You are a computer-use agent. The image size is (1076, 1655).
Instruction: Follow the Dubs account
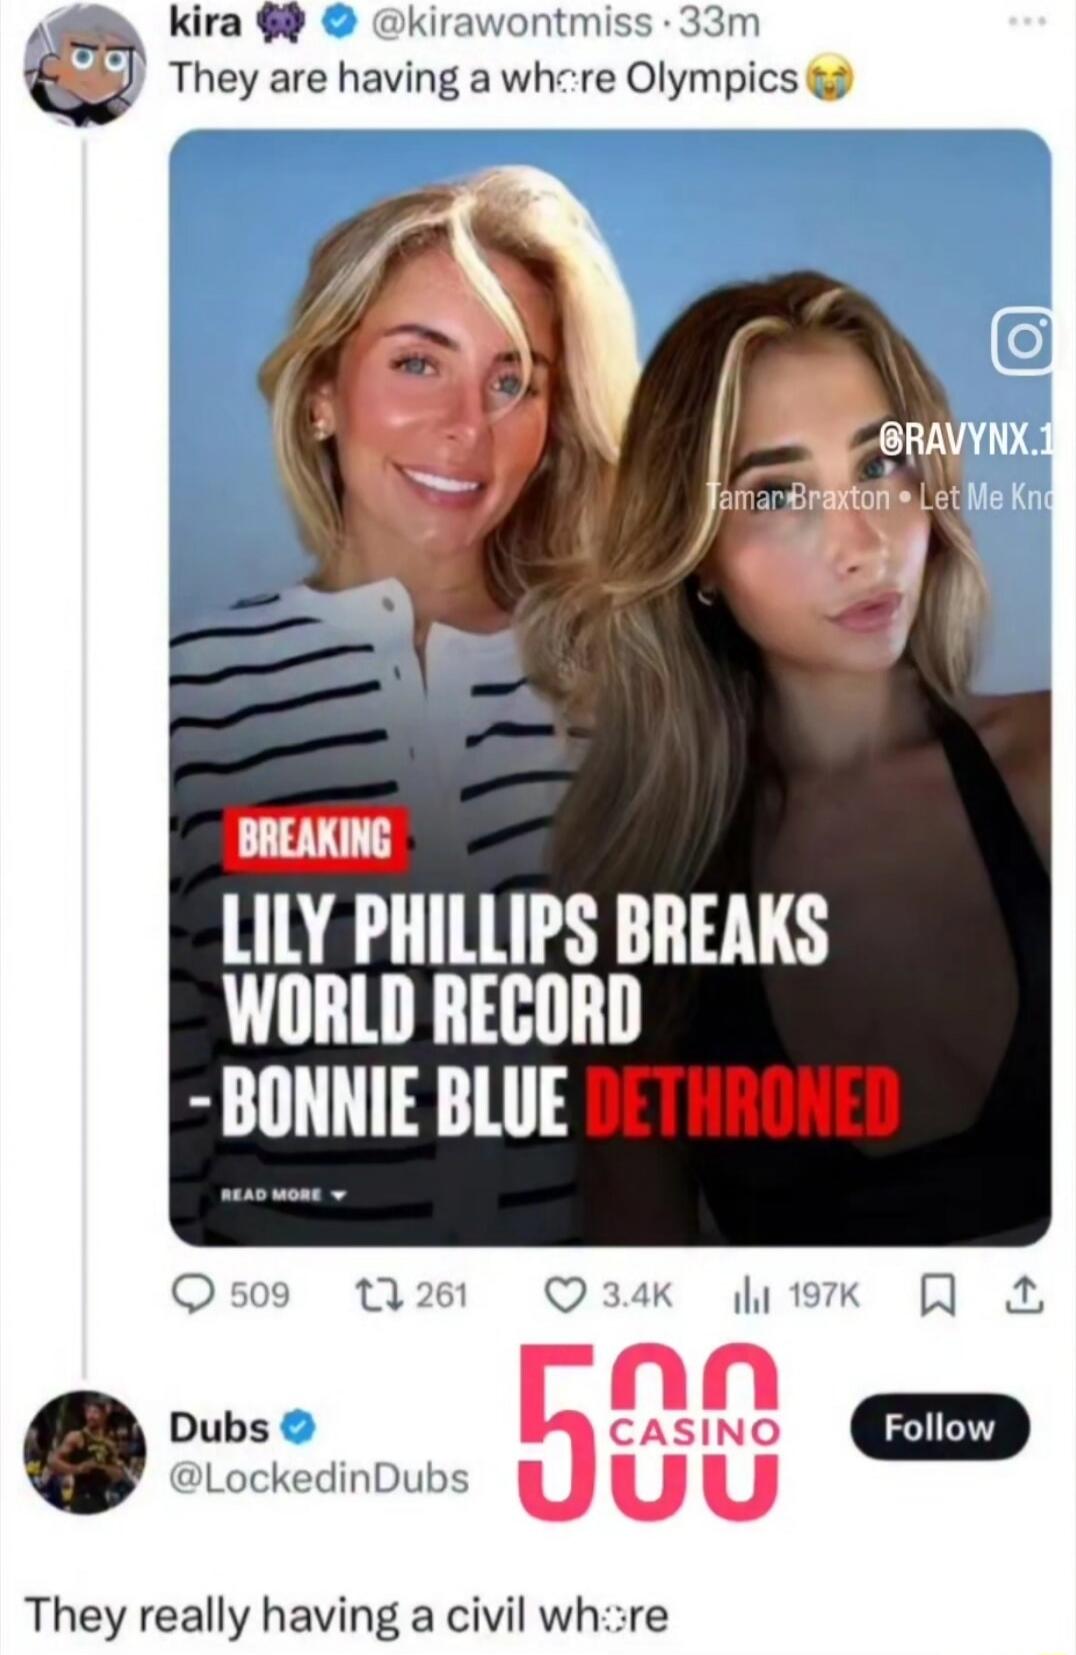[x=939, y=1427]
